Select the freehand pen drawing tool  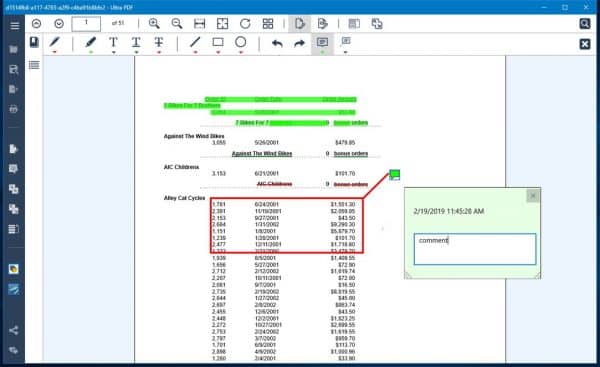click(55, 42)
